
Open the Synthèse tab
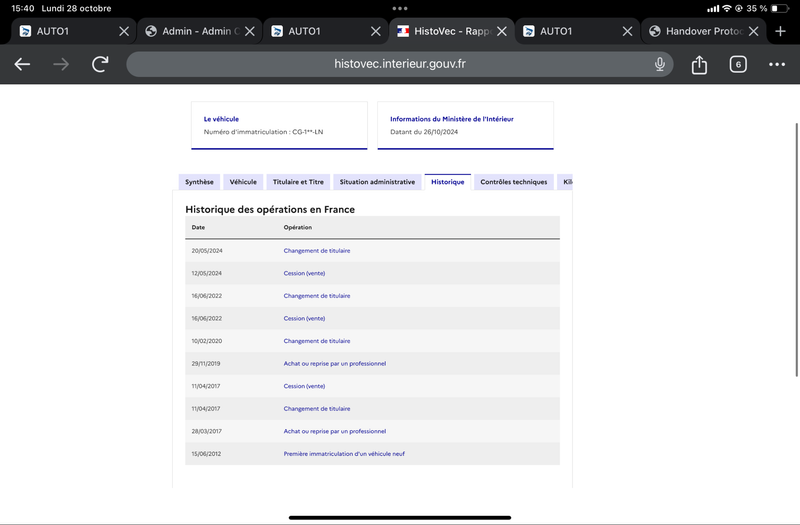pos(199,182)
